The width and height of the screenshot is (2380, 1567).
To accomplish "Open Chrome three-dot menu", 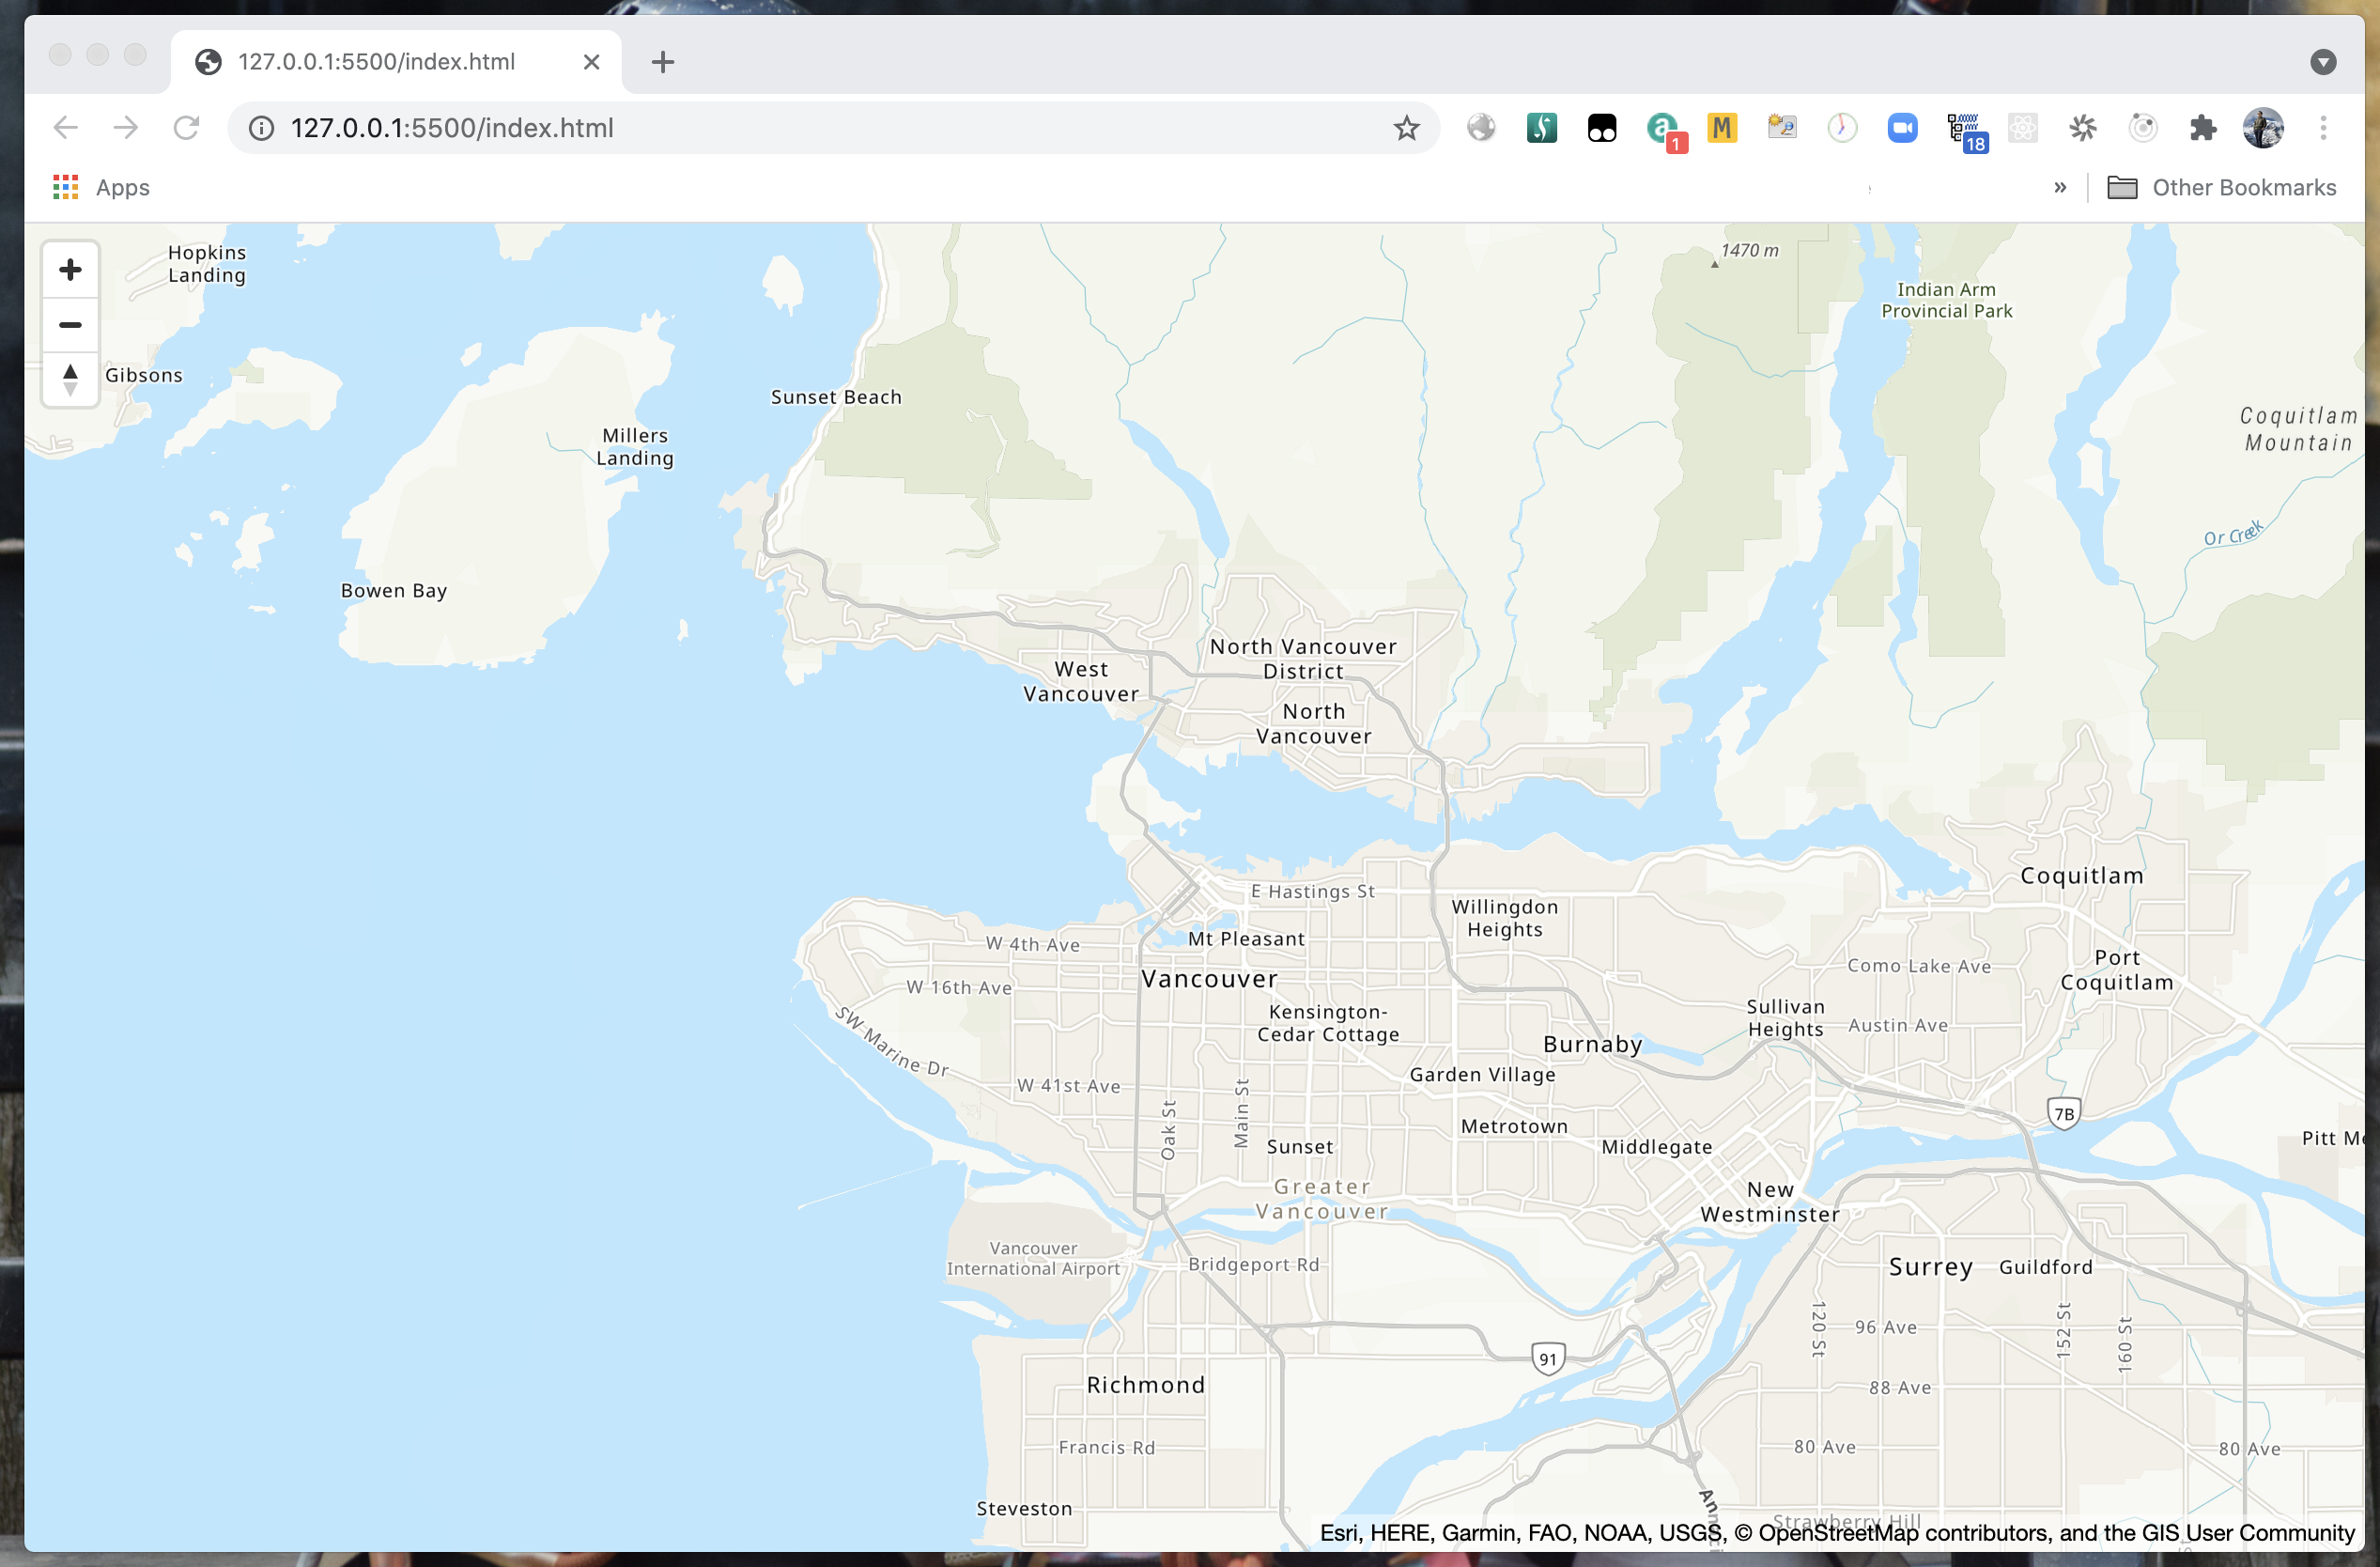I will [2323, 128].
